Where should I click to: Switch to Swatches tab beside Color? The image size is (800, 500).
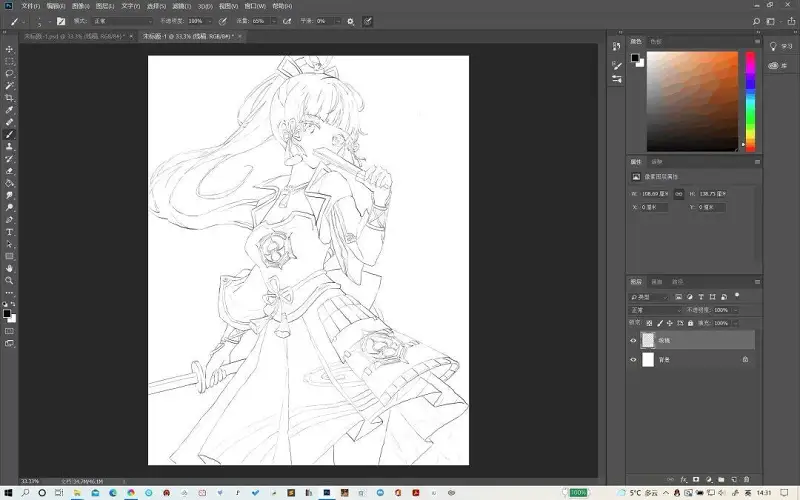tap(656, 41)
